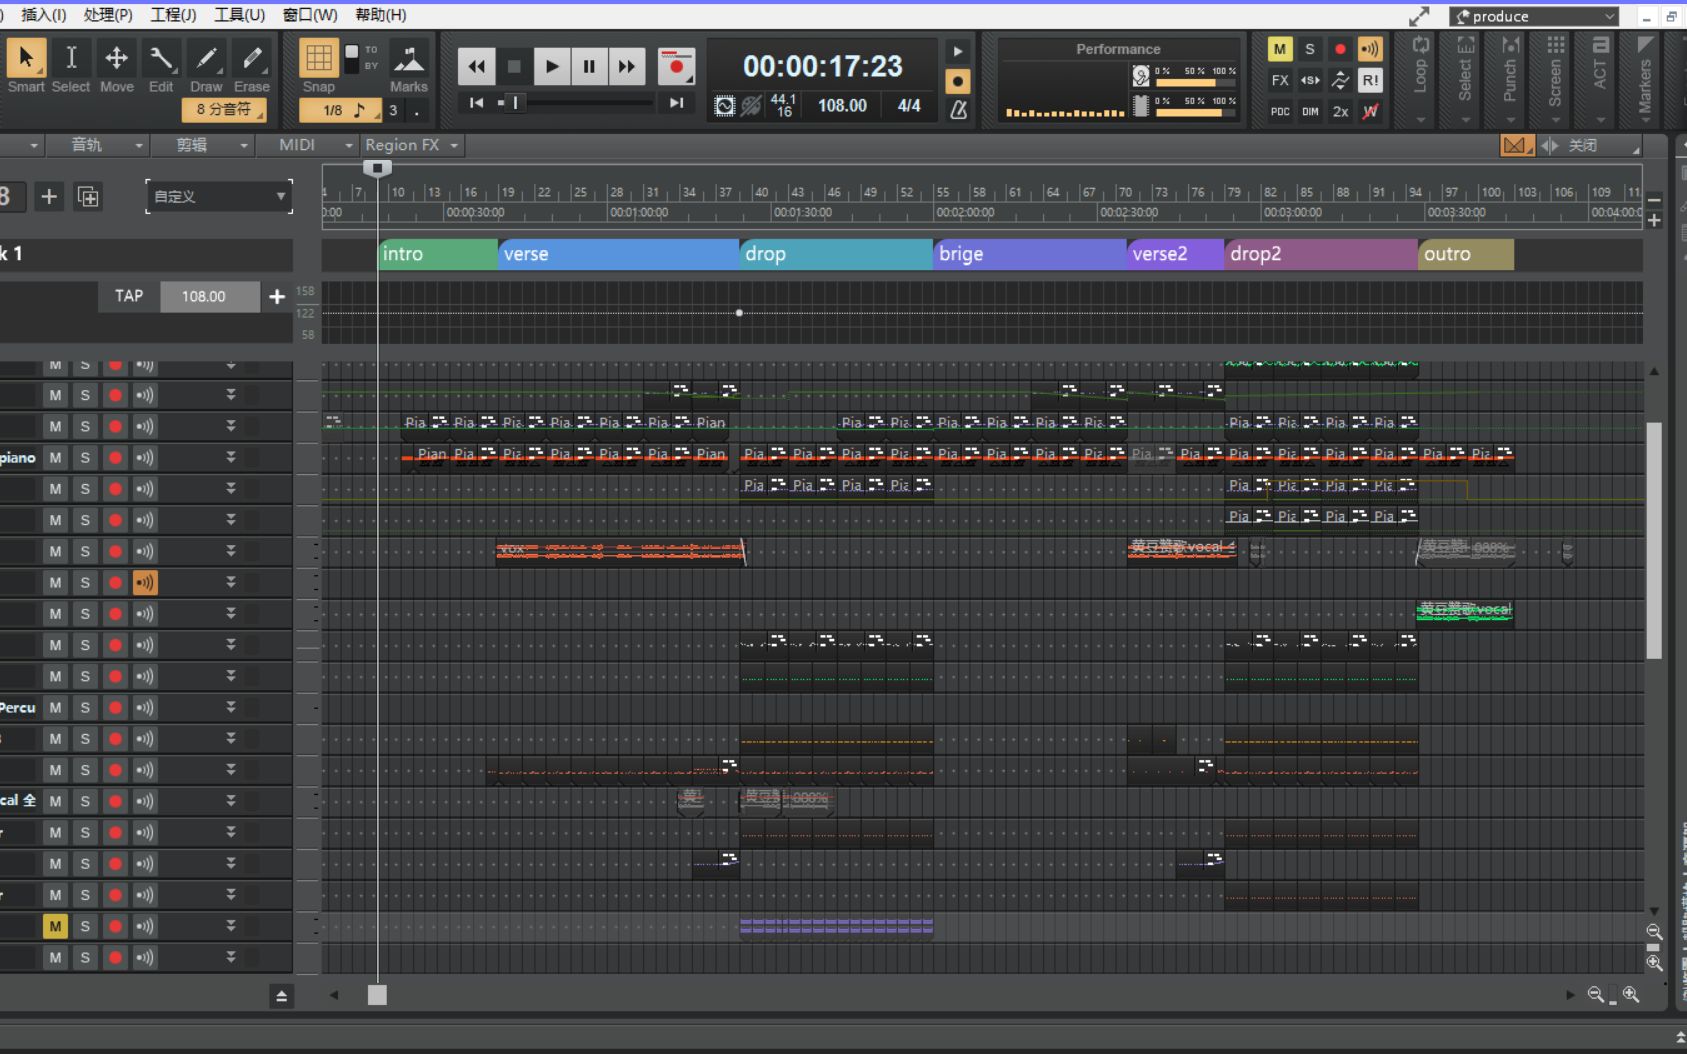This screenshot has height=1054, width=1687.
Task: Move the transport position slider
Action: tap(515, 103)
